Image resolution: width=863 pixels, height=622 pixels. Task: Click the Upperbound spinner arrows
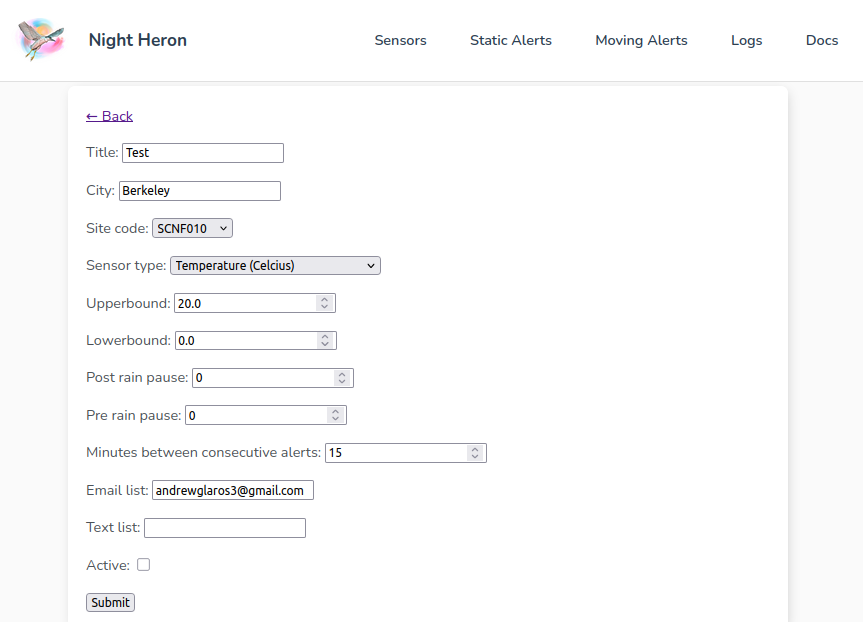[324, 303]
